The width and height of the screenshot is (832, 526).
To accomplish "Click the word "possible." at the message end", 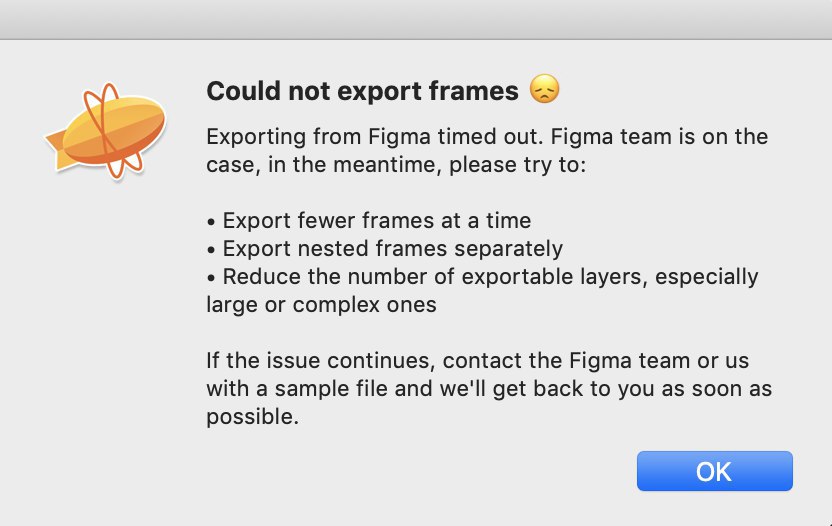I will pos(253,417).
